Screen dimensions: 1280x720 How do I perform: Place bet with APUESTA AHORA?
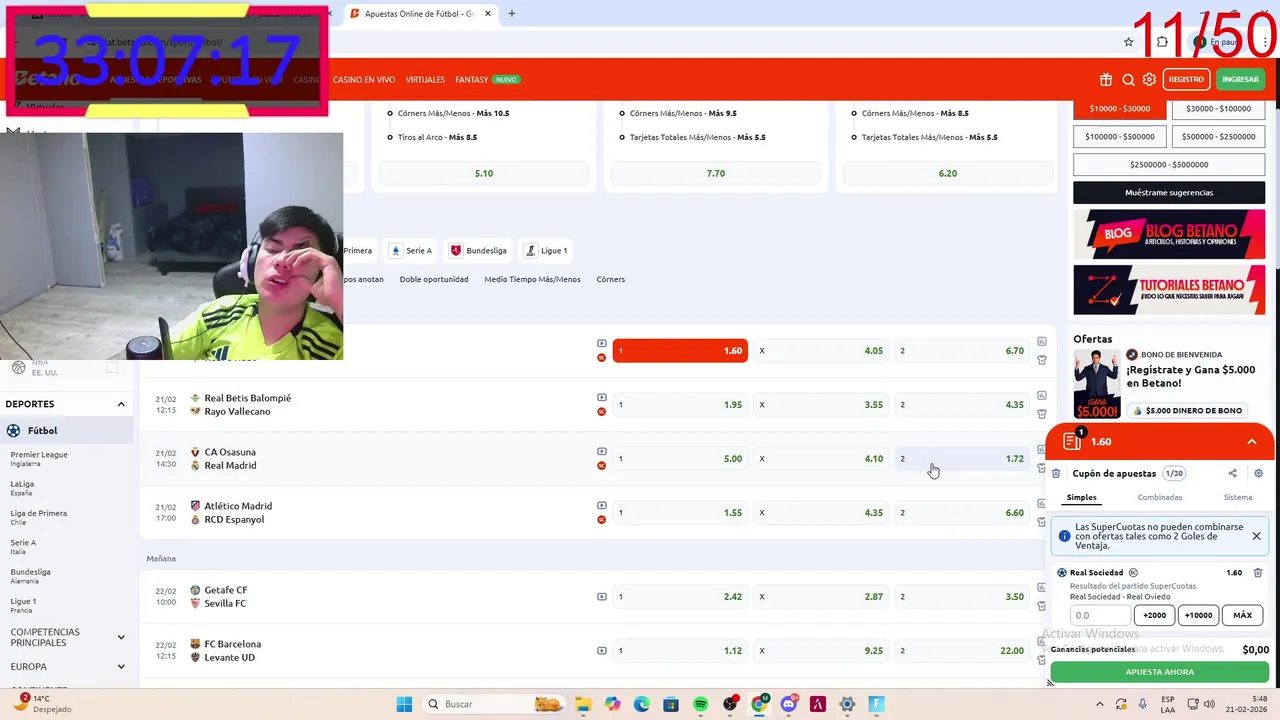pyautogui.click(x=1159, y=672)
